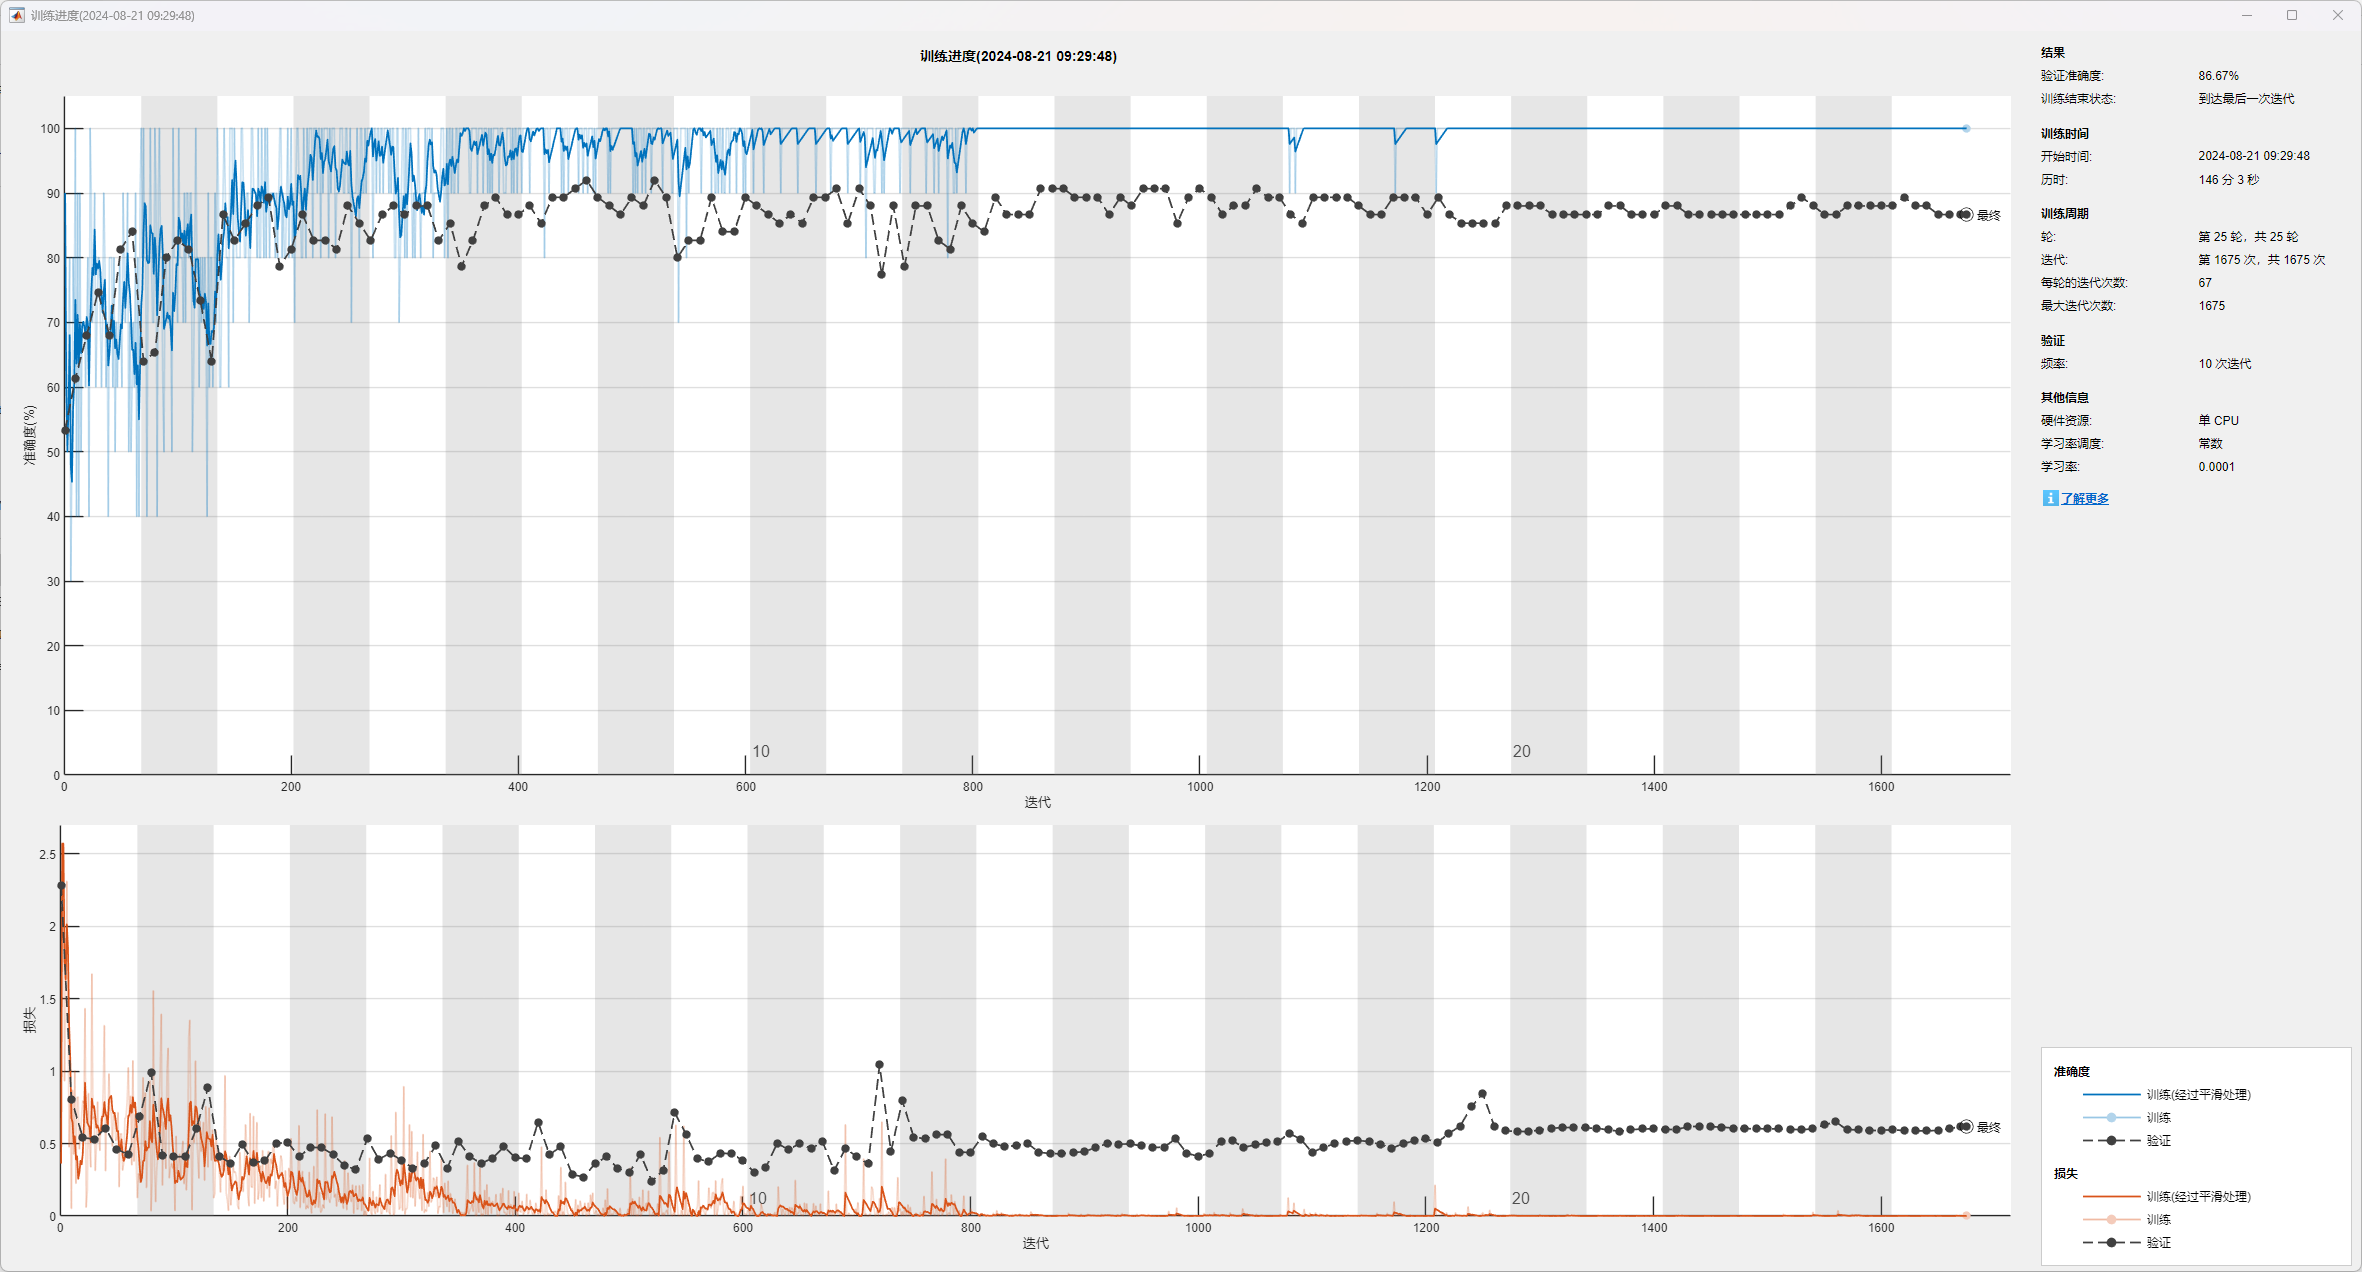Click the 86.67% validation accuracy value
This screenshot has width=2362, height=1272.
pyautogui.click(x=2218, y=76)
